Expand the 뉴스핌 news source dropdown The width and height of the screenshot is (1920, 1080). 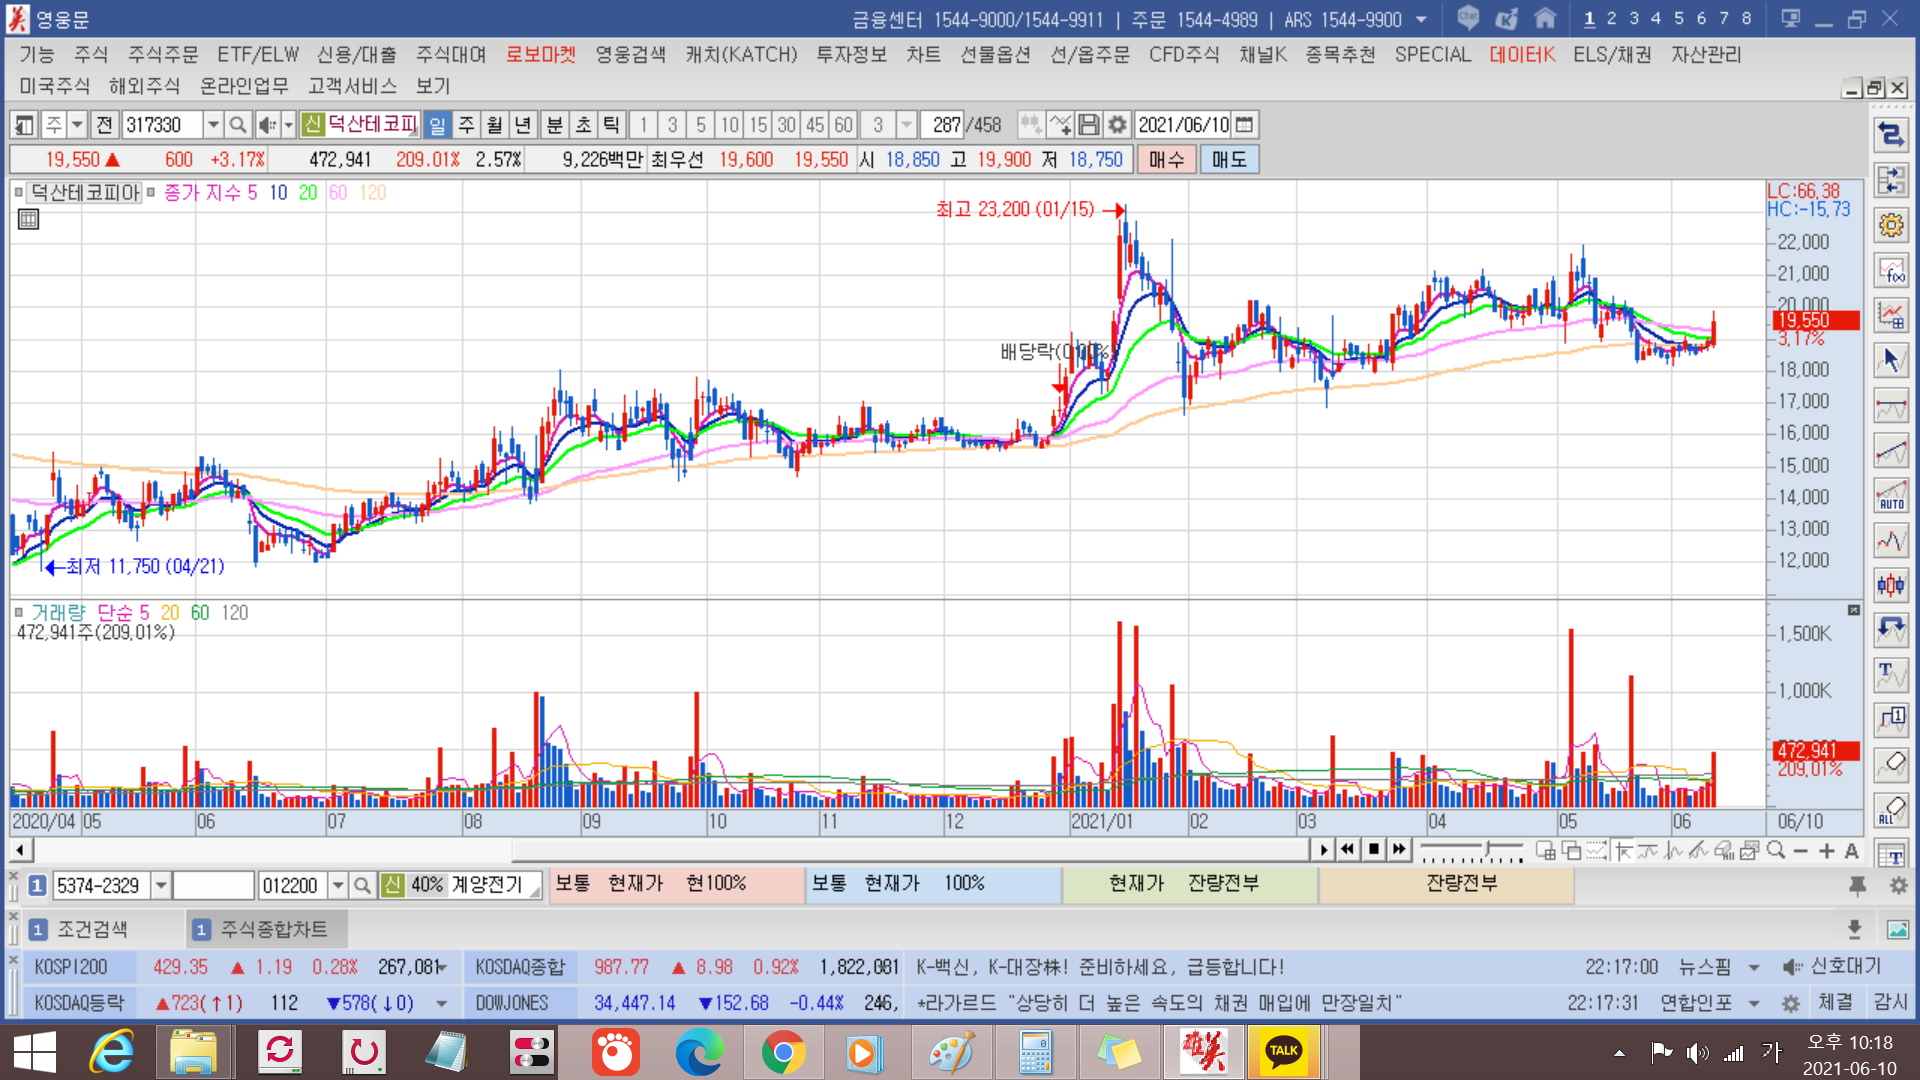[1754, 968]
